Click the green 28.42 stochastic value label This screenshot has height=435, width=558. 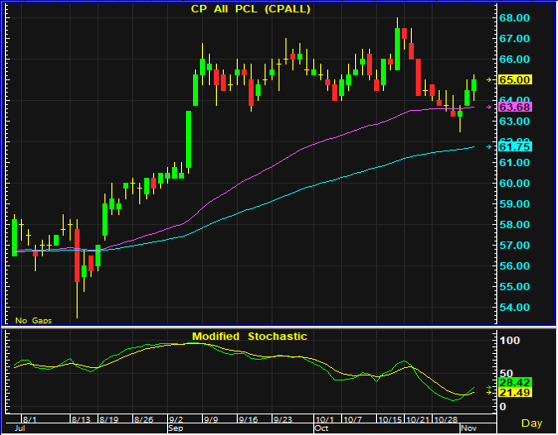pyautogui.click(x=515, y=383)
